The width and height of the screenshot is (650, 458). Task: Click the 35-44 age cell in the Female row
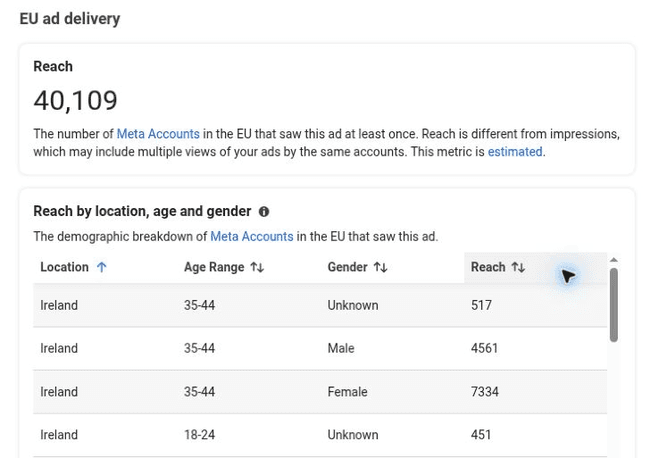pos(199,392)
